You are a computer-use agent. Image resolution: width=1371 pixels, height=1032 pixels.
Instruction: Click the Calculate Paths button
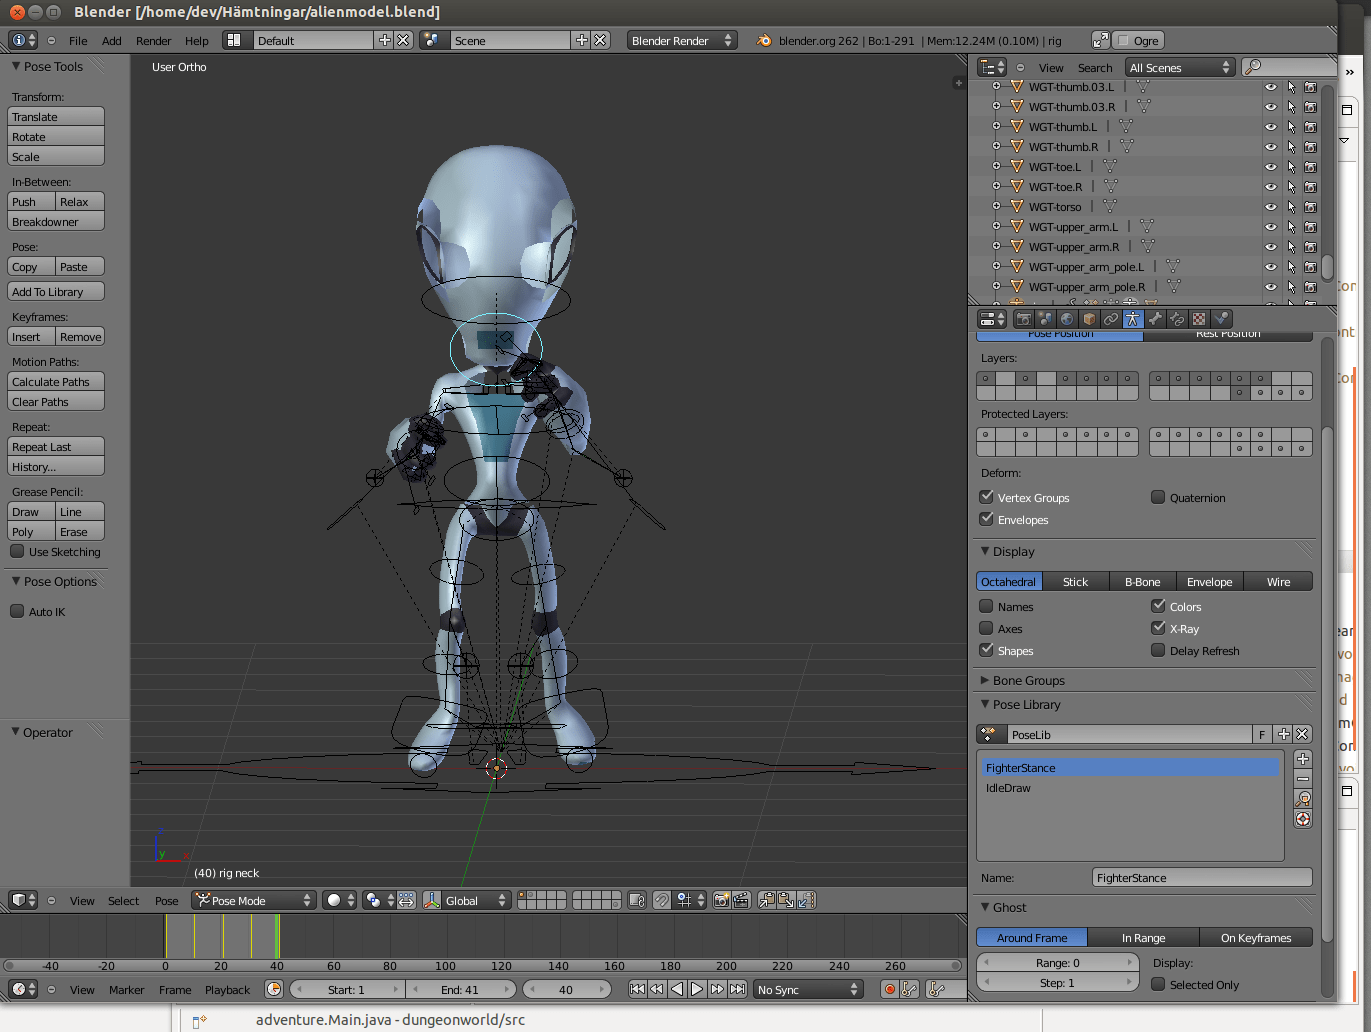pyautogui.click(x=56, y=382)
